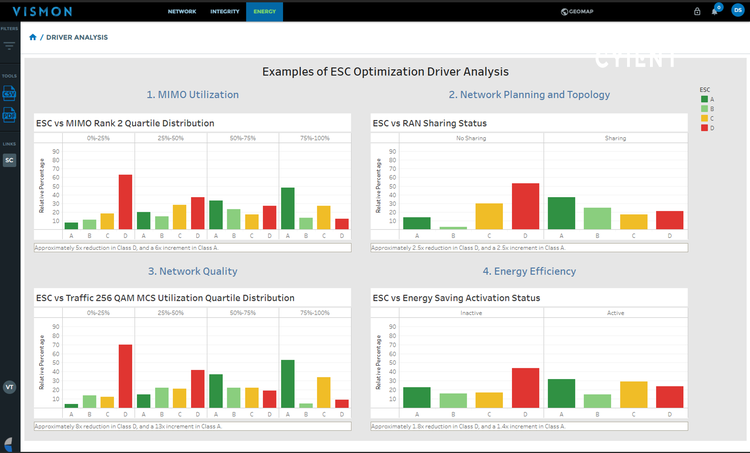Open the lock icon in the top bar

[x=697, y=11]
